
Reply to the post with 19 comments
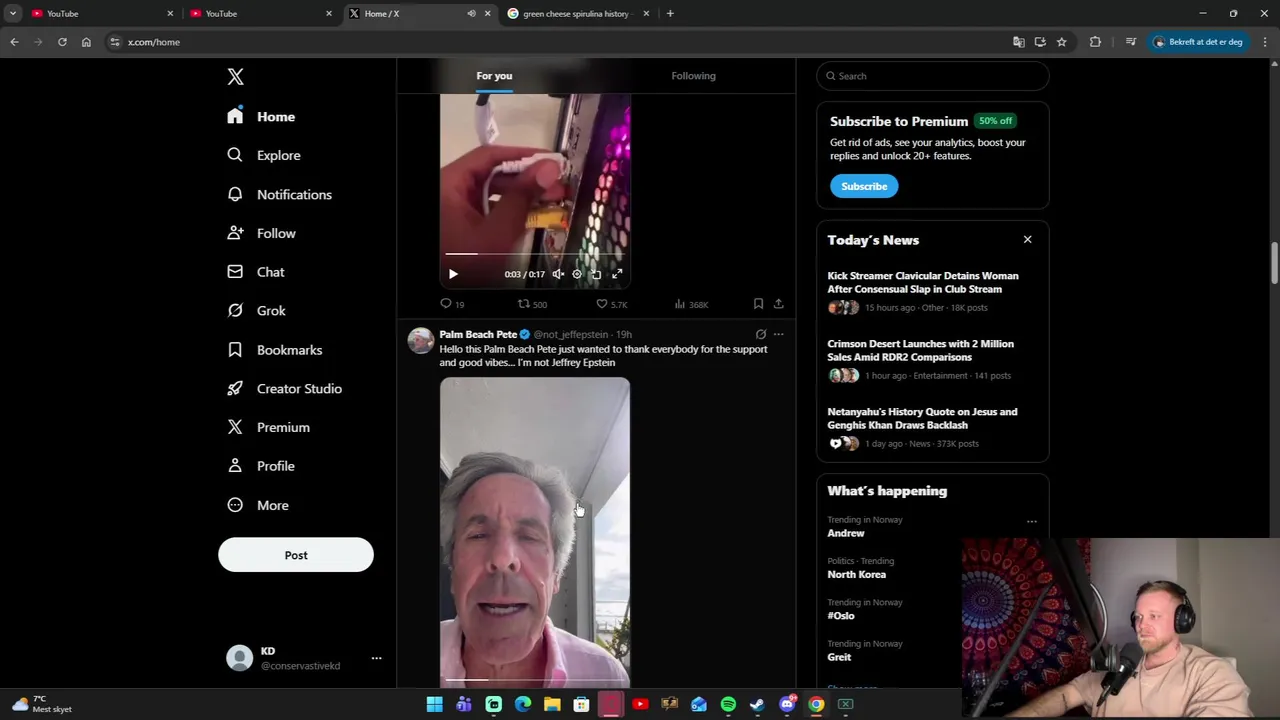tap(452, 304)
